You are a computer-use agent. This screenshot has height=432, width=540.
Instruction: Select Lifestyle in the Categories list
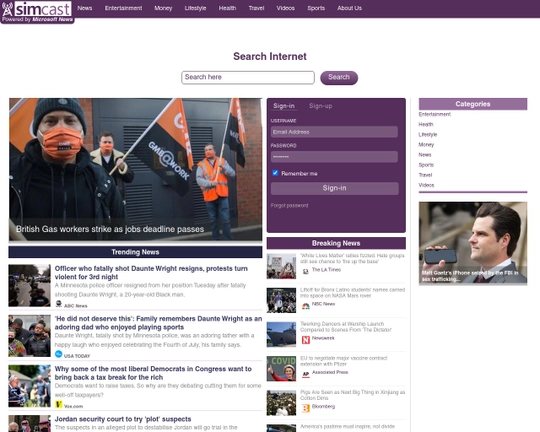click(428, 134)
